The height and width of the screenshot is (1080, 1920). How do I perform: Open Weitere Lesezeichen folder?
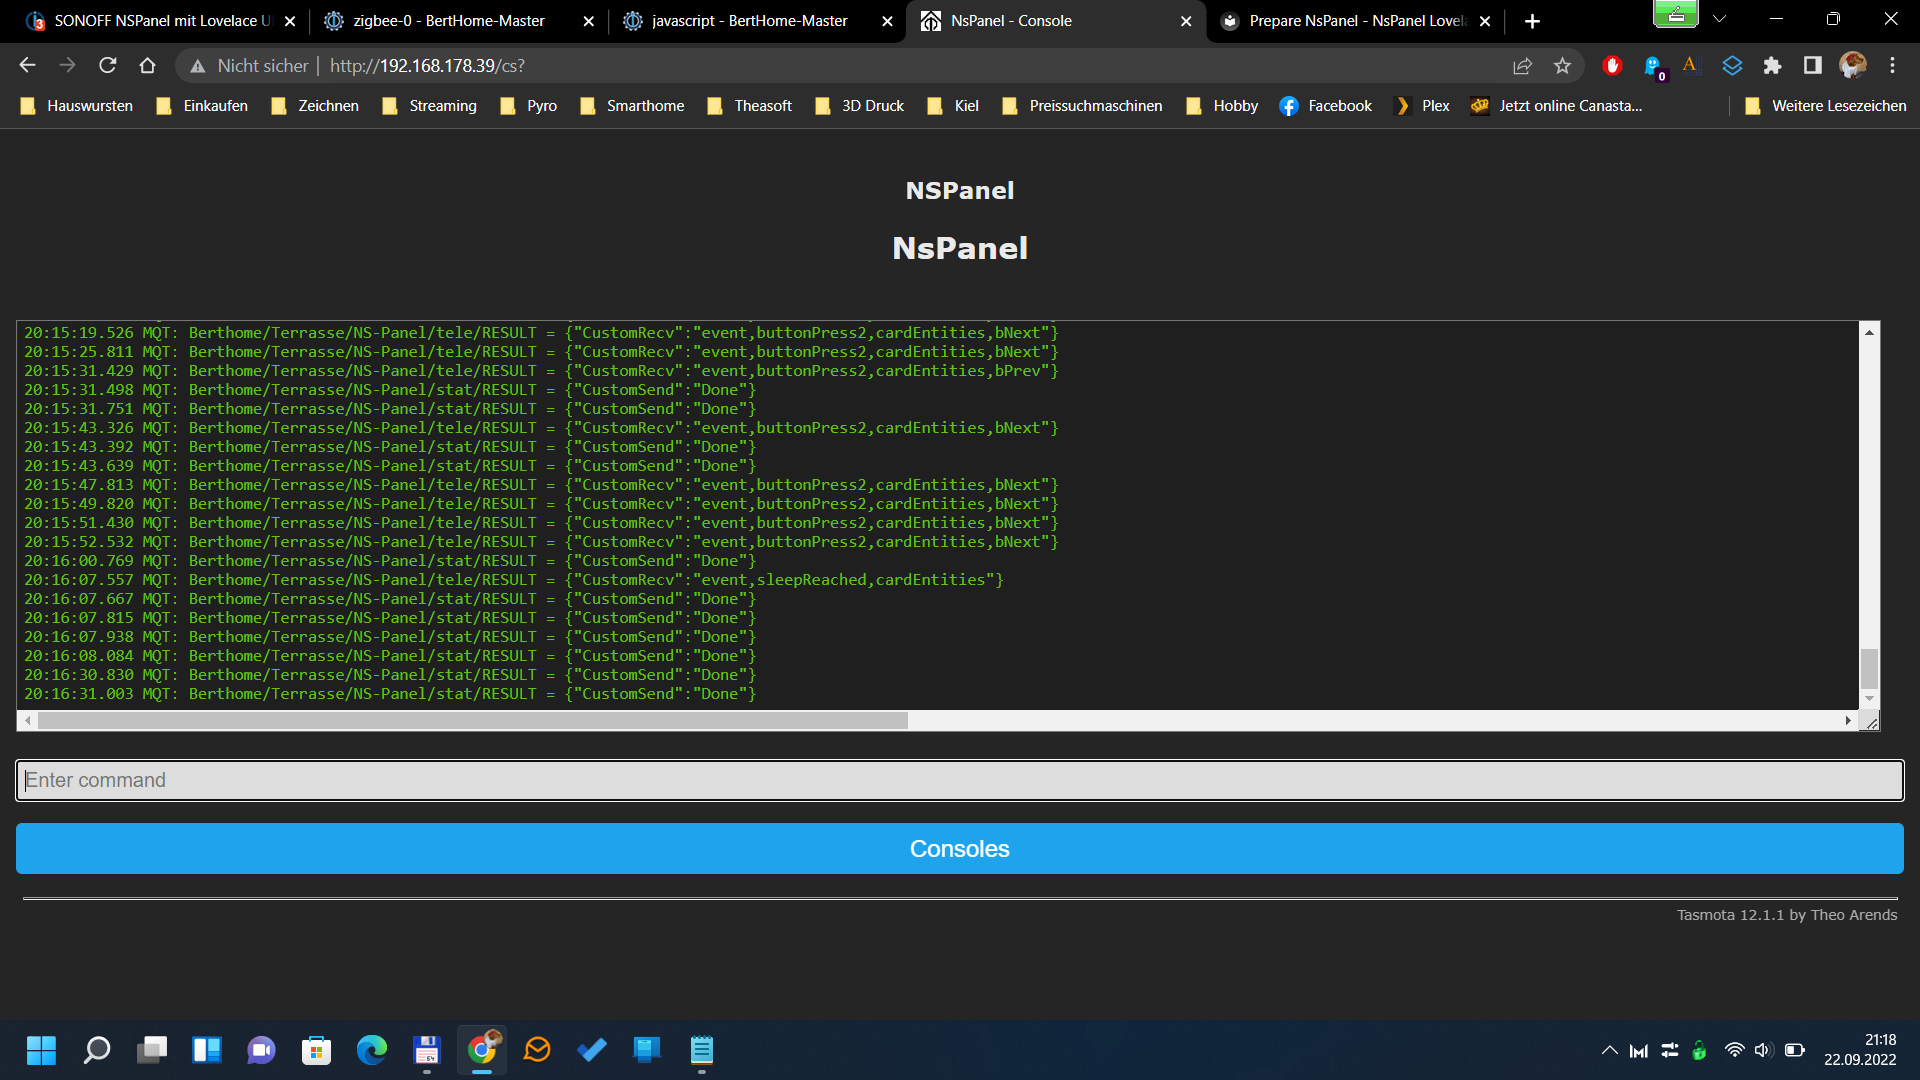[1825, 106]
